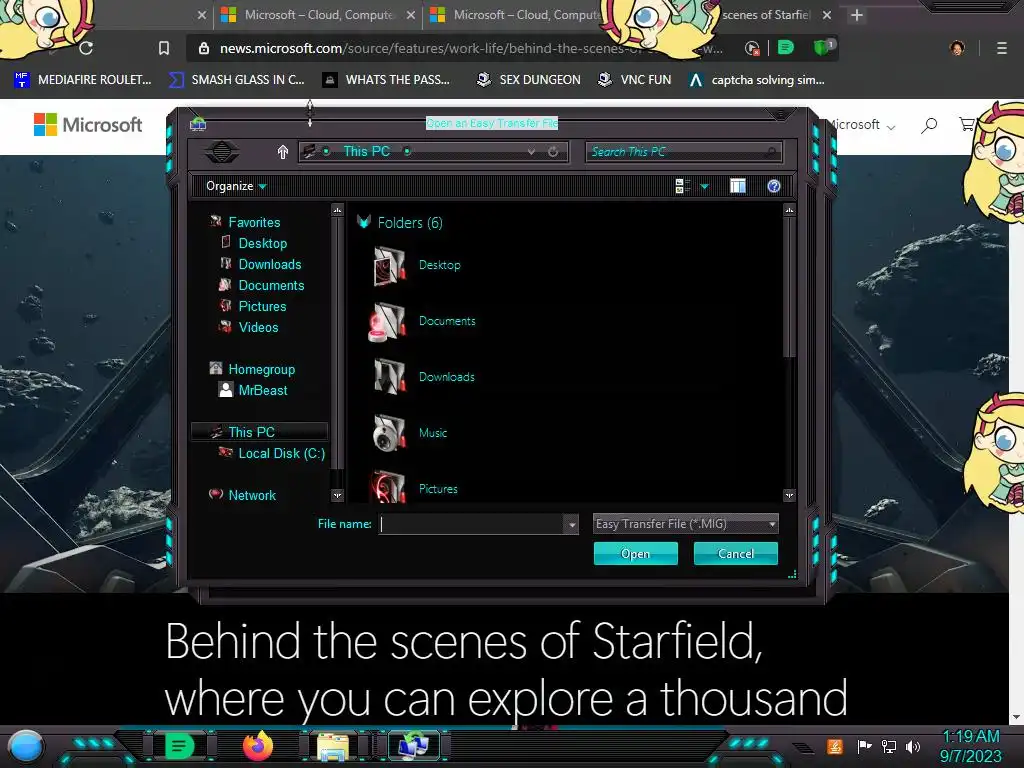
Task: Open SMASH GLASS IN C... bookmark
Action: (x=236, y=80)
